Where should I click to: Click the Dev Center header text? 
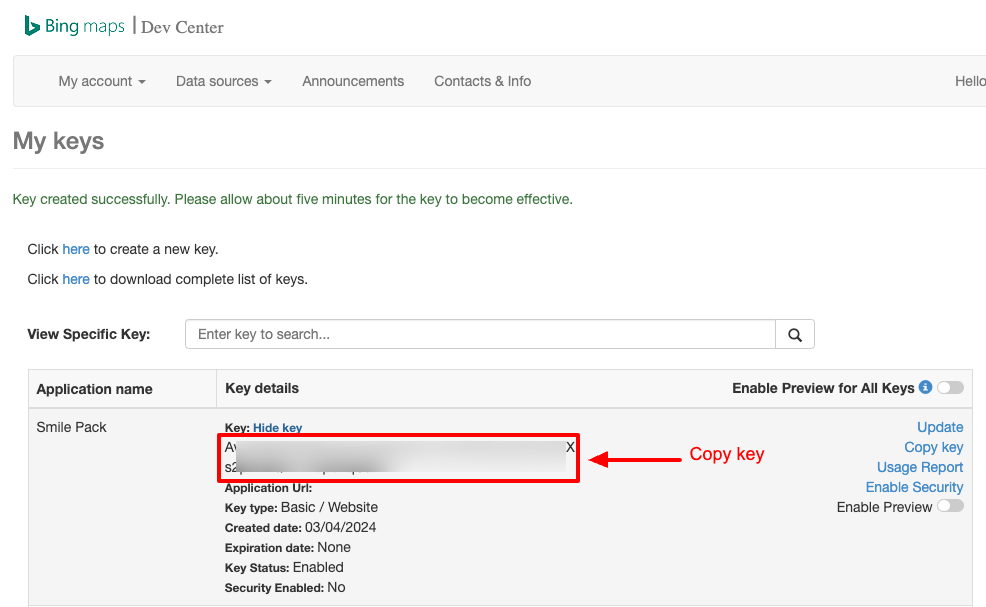click(182, 27)
